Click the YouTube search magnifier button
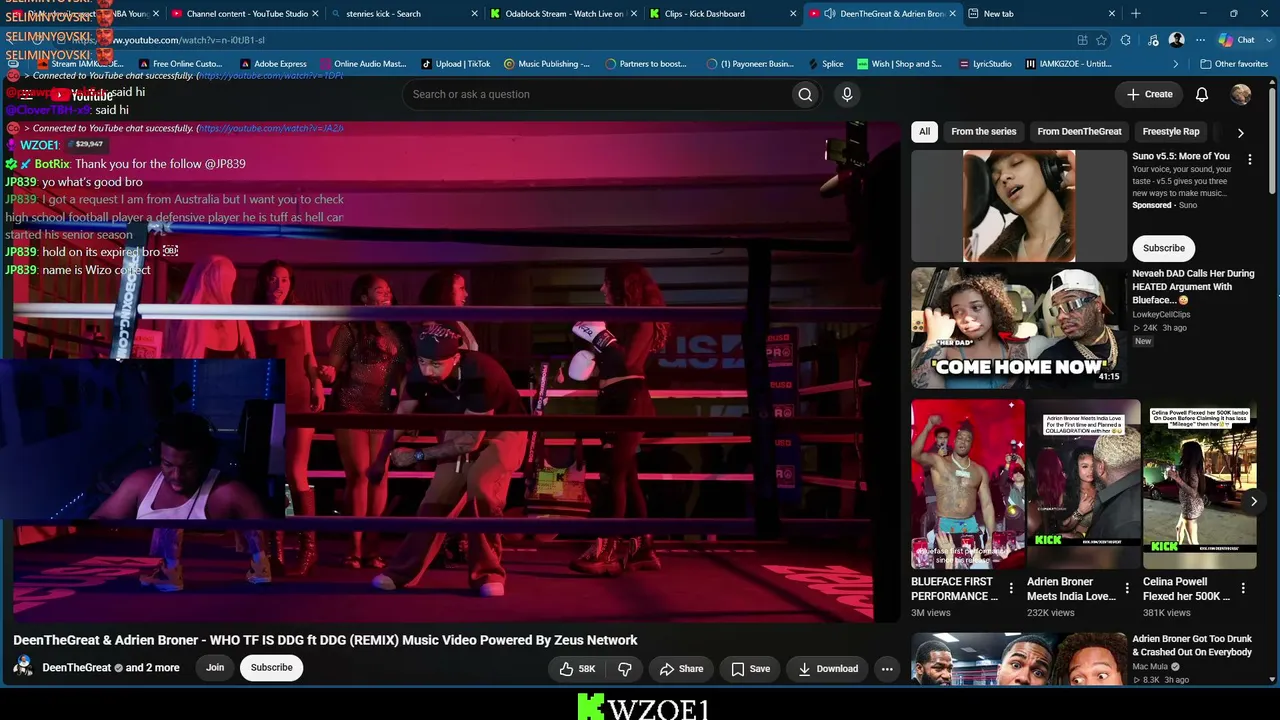Image resolution: width=1280 pixels, height=720 pixels. (x=805, y=94)
